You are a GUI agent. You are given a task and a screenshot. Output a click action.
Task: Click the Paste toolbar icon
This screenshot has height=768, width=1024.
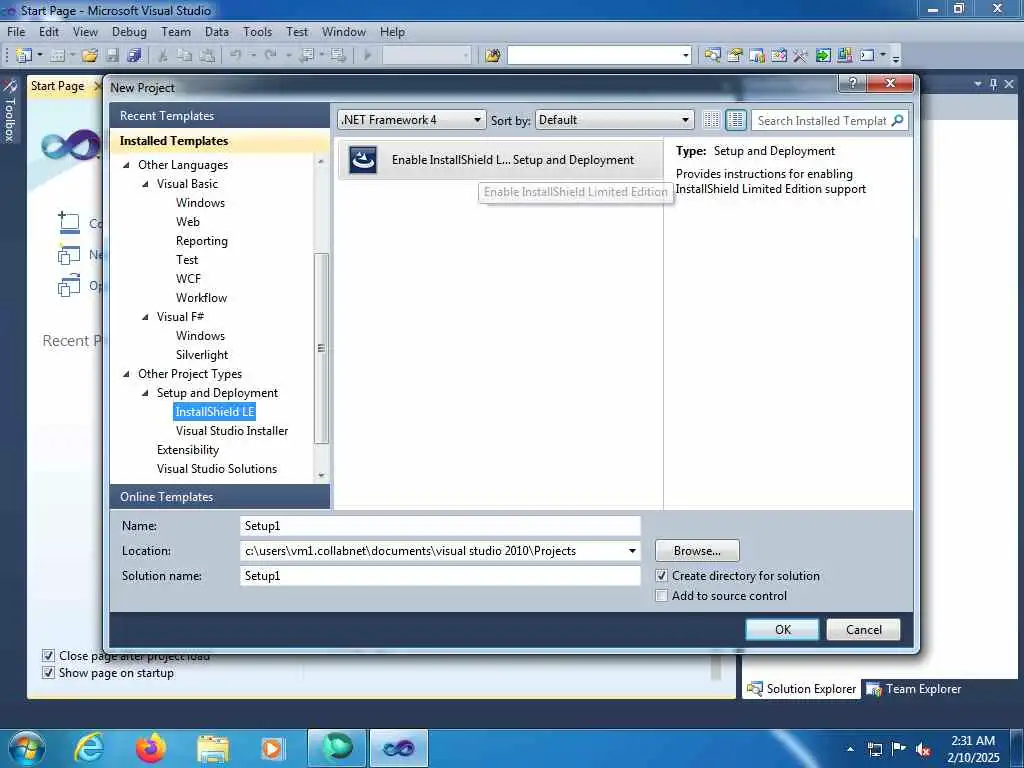(207, 56)
